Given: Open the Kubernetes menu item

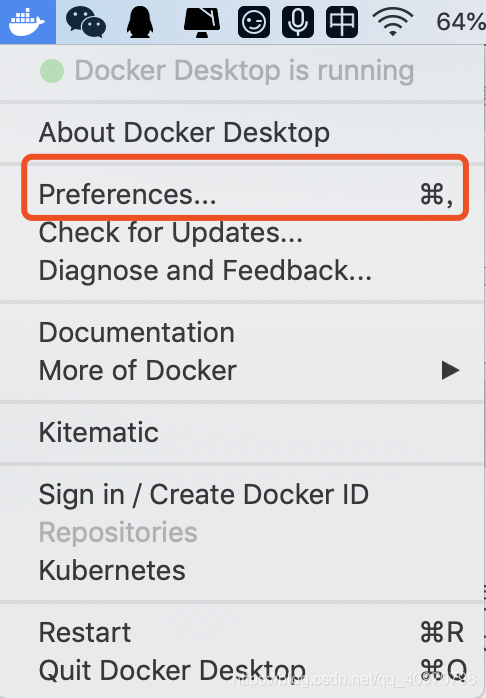Looking at the screenshot, I should 242,570.
